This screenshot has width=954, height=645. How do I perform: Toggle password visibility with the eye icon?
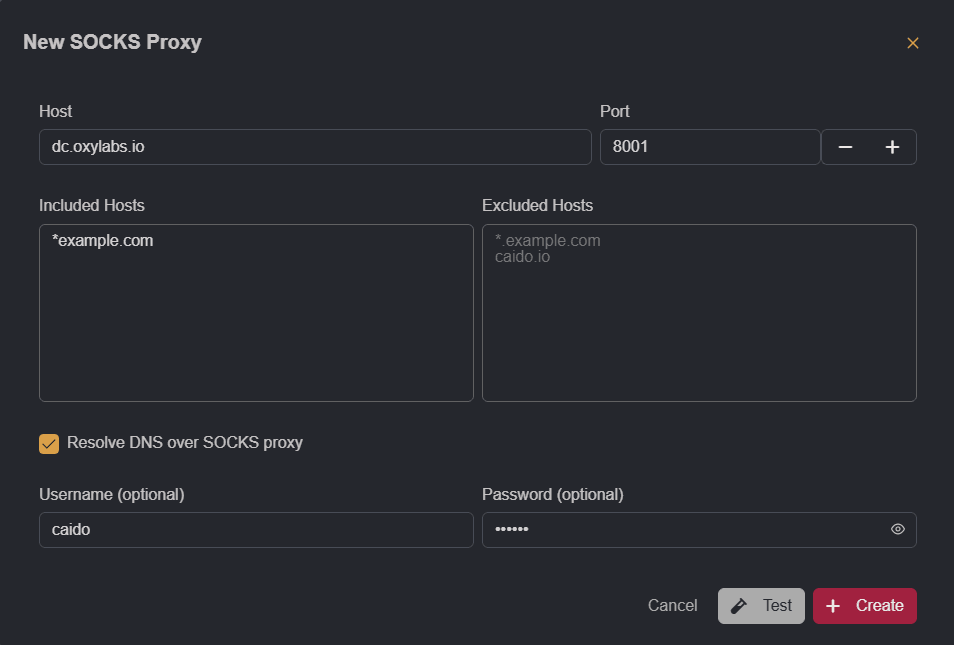point(897,530)
